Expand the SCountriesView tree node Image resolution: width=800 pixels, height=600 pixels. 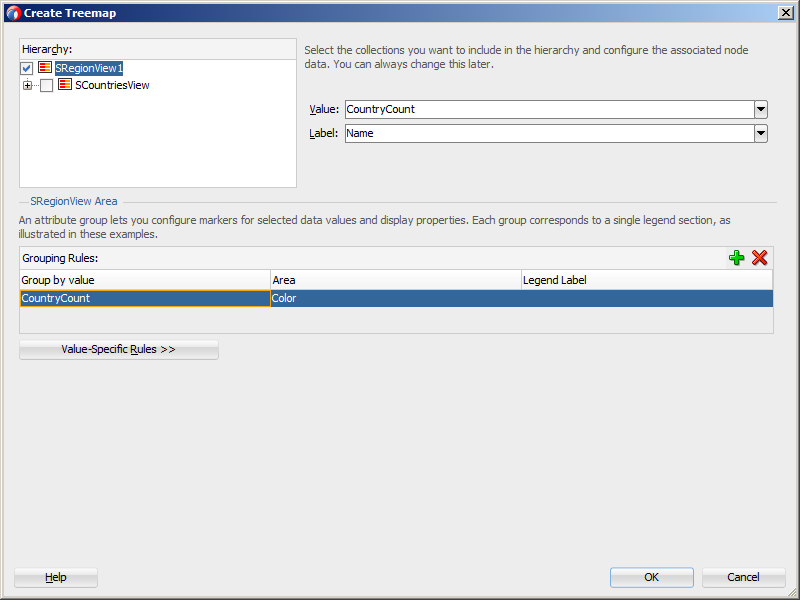click(28, 86)
